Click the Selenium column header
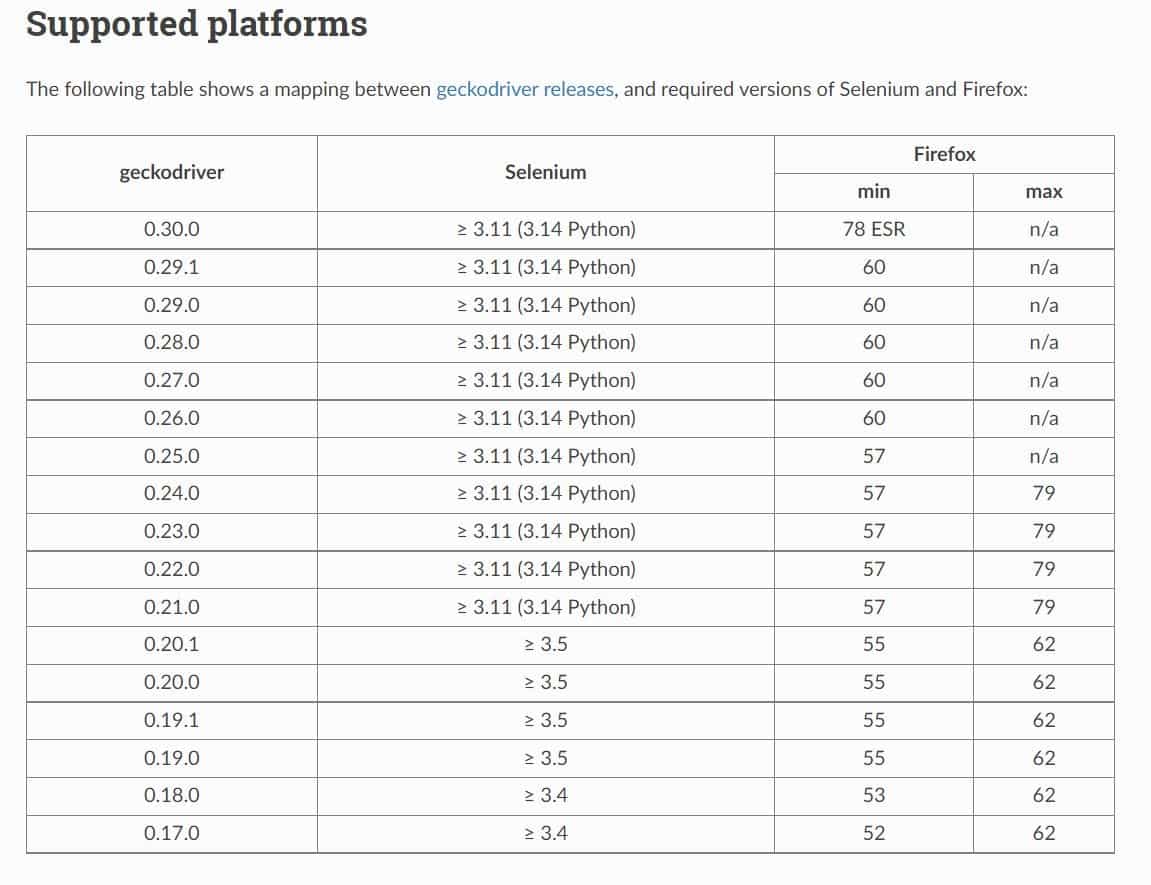 coord(545,172)
